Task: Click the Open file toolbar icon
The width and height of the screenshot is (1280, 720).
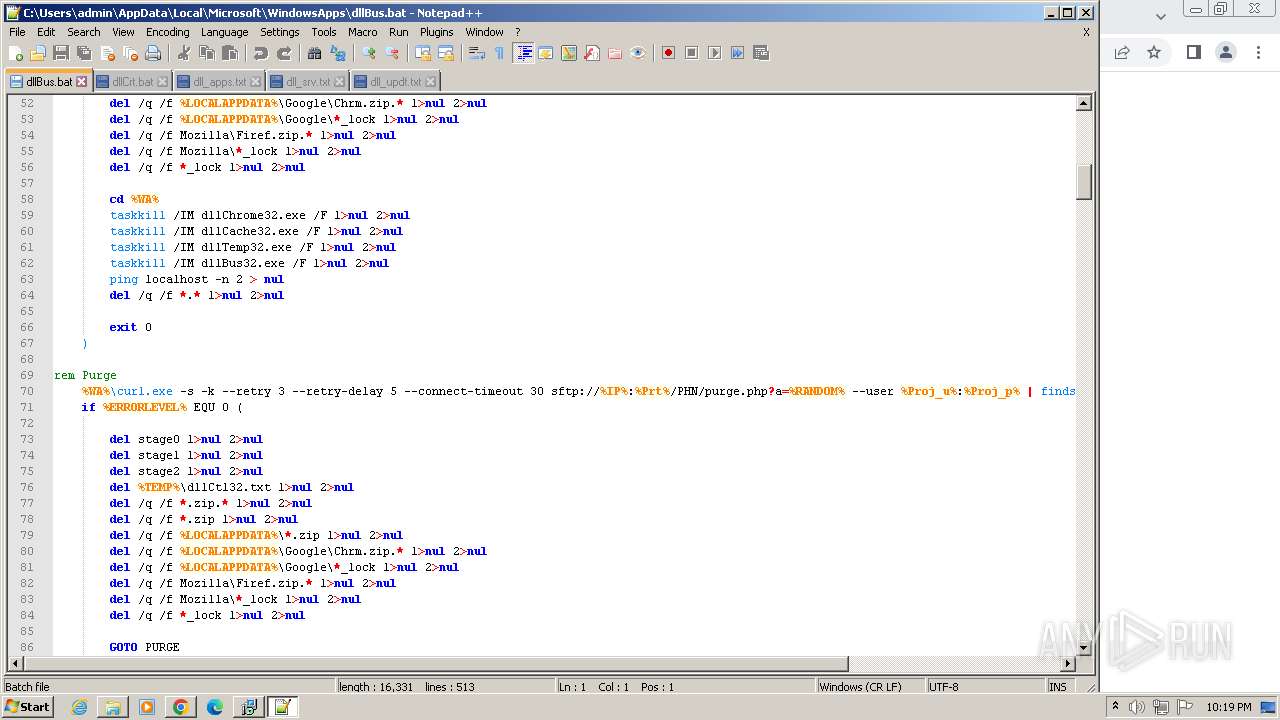Action: tap(38, 53)
